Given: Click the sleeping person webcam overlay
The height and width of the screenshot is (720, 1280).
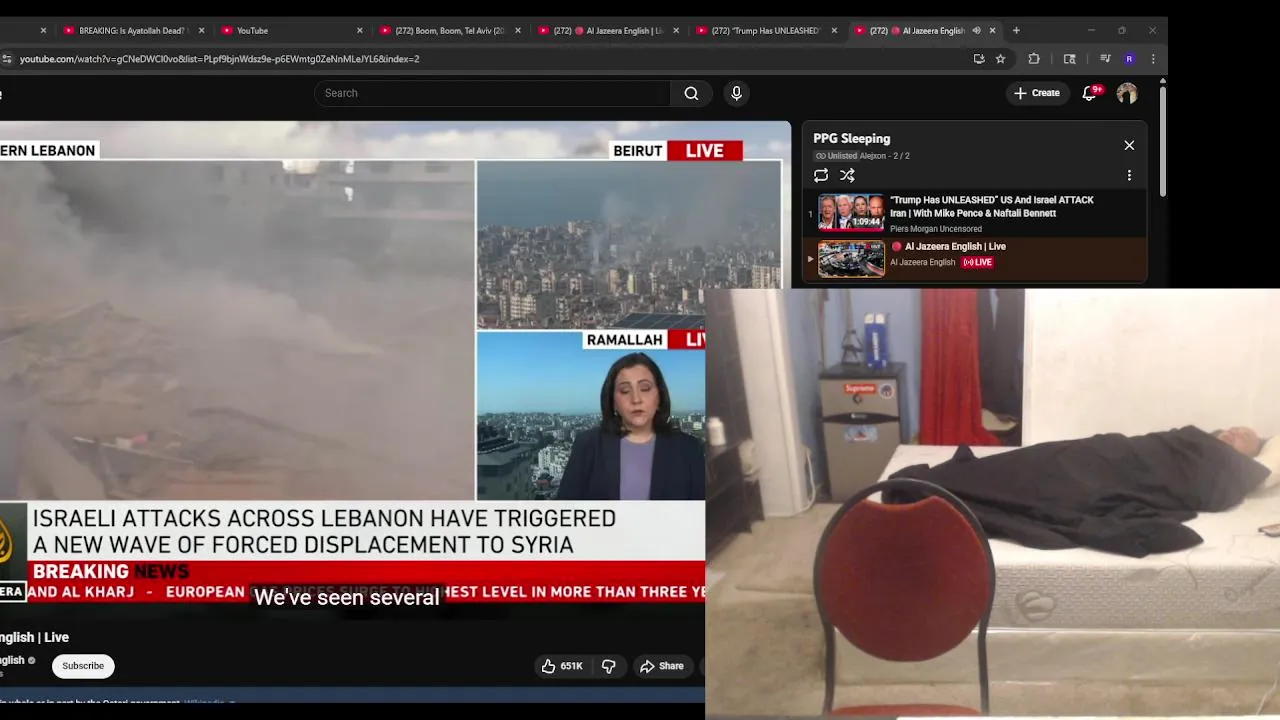Looking at the screenshot, I should (992, 504).
